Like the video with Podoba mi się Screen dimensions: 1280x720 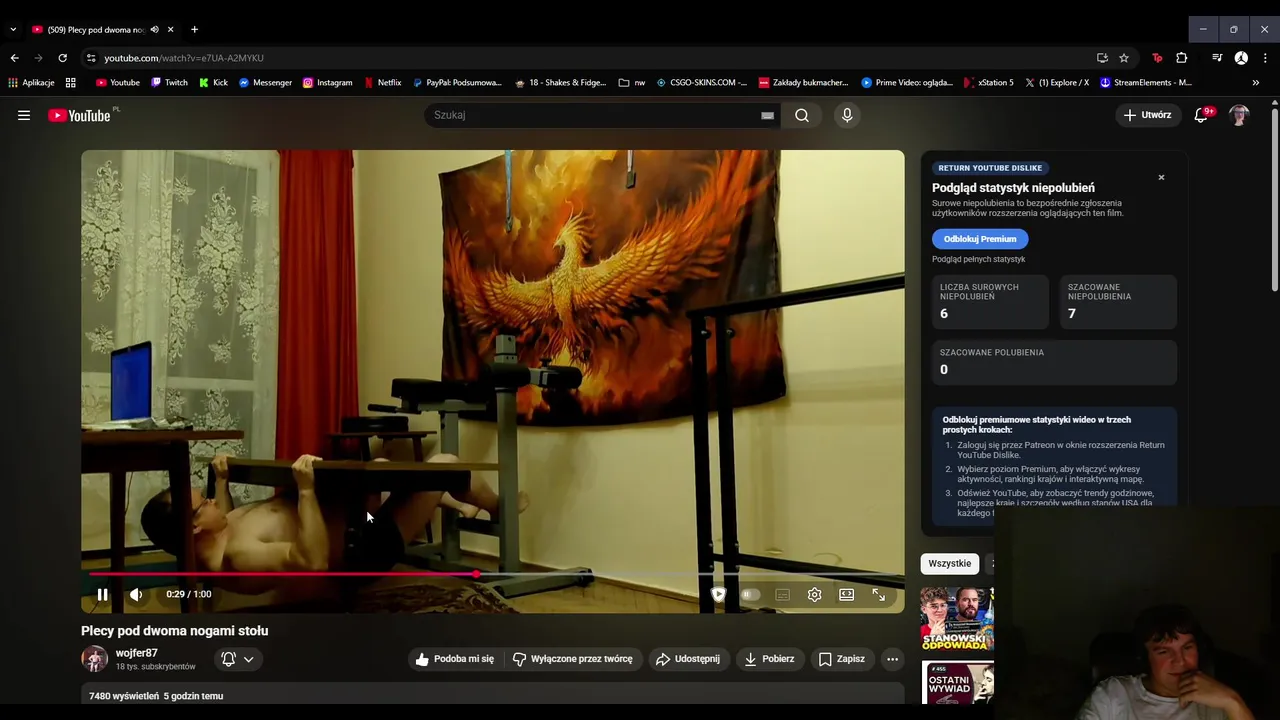click(455, 659)
